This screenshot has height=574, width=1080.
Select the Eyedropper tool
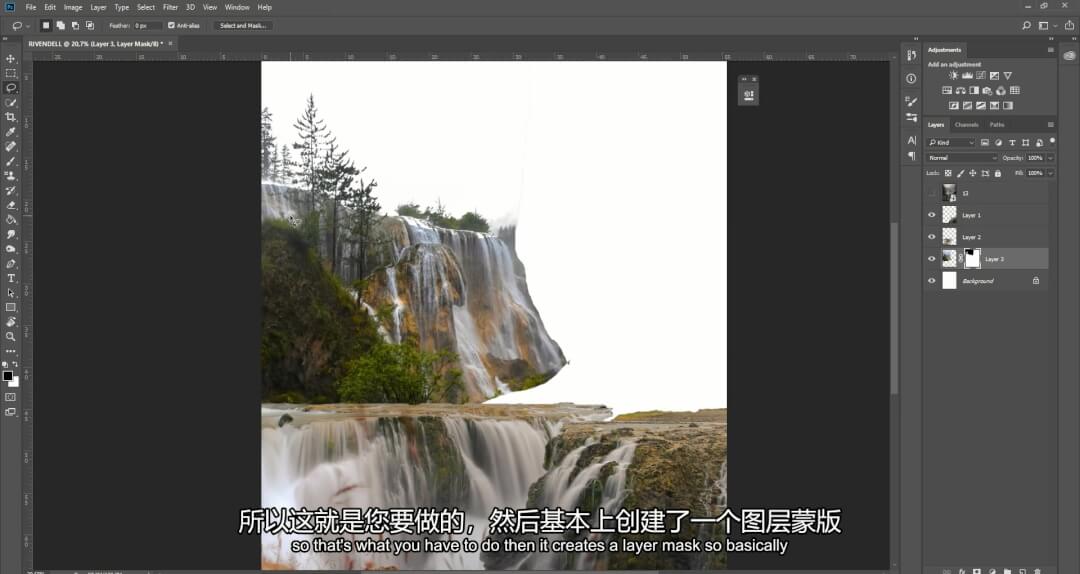click(x=10, y=132)
